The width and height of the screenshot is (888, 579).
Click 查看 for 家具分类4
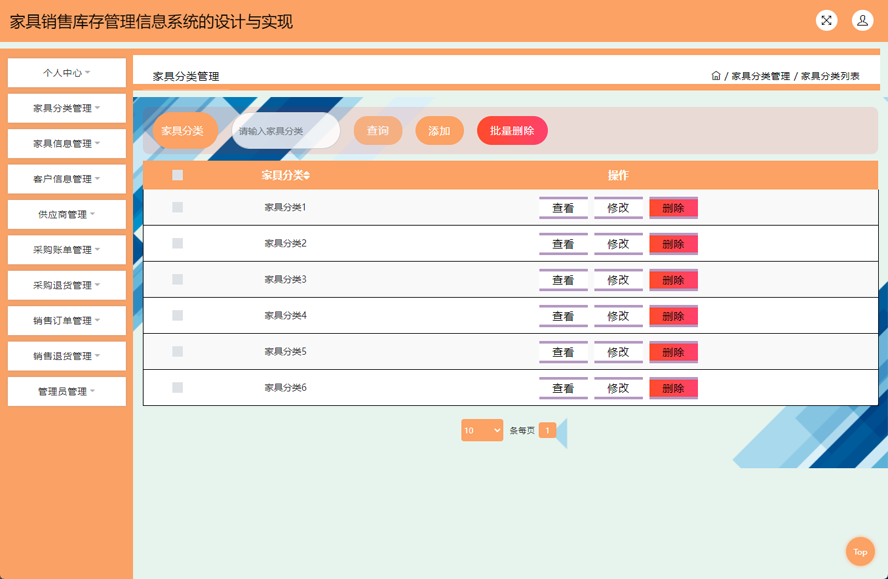click(563, 316)
